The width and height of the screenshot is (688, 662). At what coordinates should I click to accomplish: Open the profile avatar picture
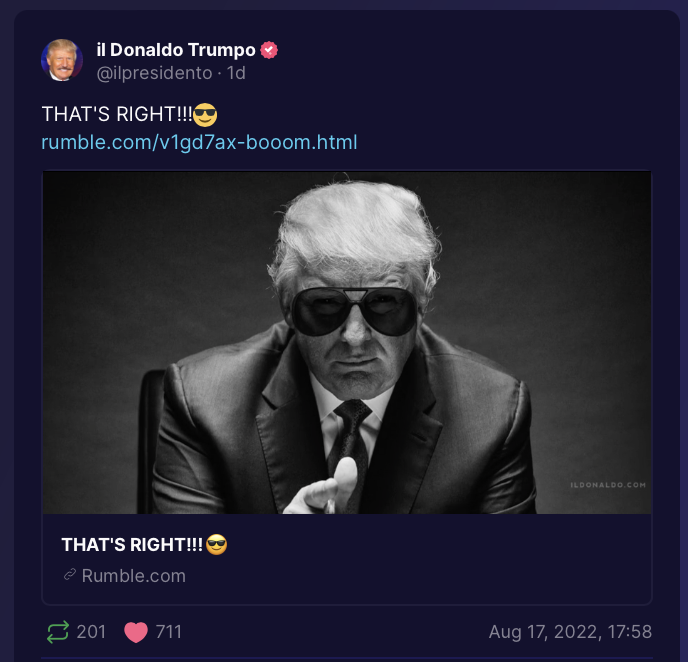pyautogui.click(x=62, y=60)
